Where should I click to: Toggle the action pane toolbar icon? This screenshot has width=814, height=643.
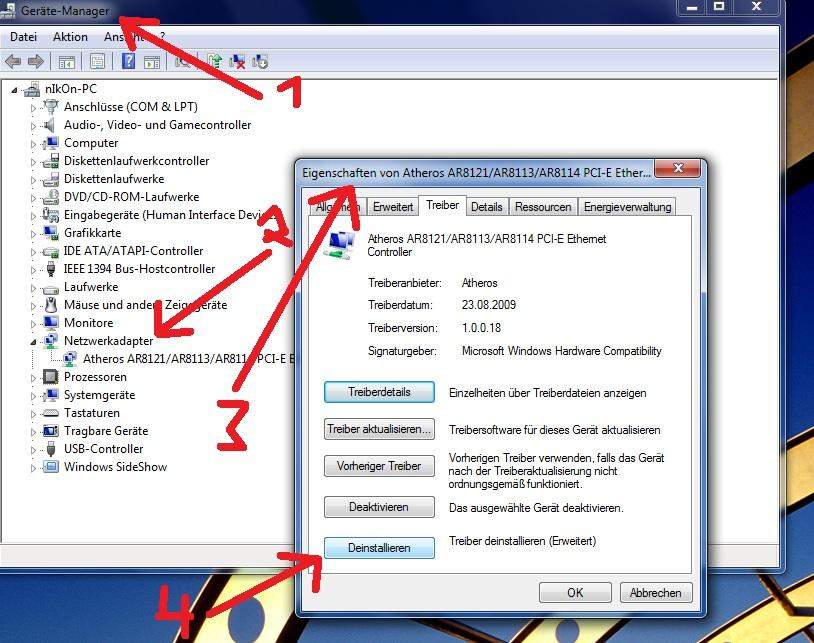pyautogui.click(x=152, y=62)
